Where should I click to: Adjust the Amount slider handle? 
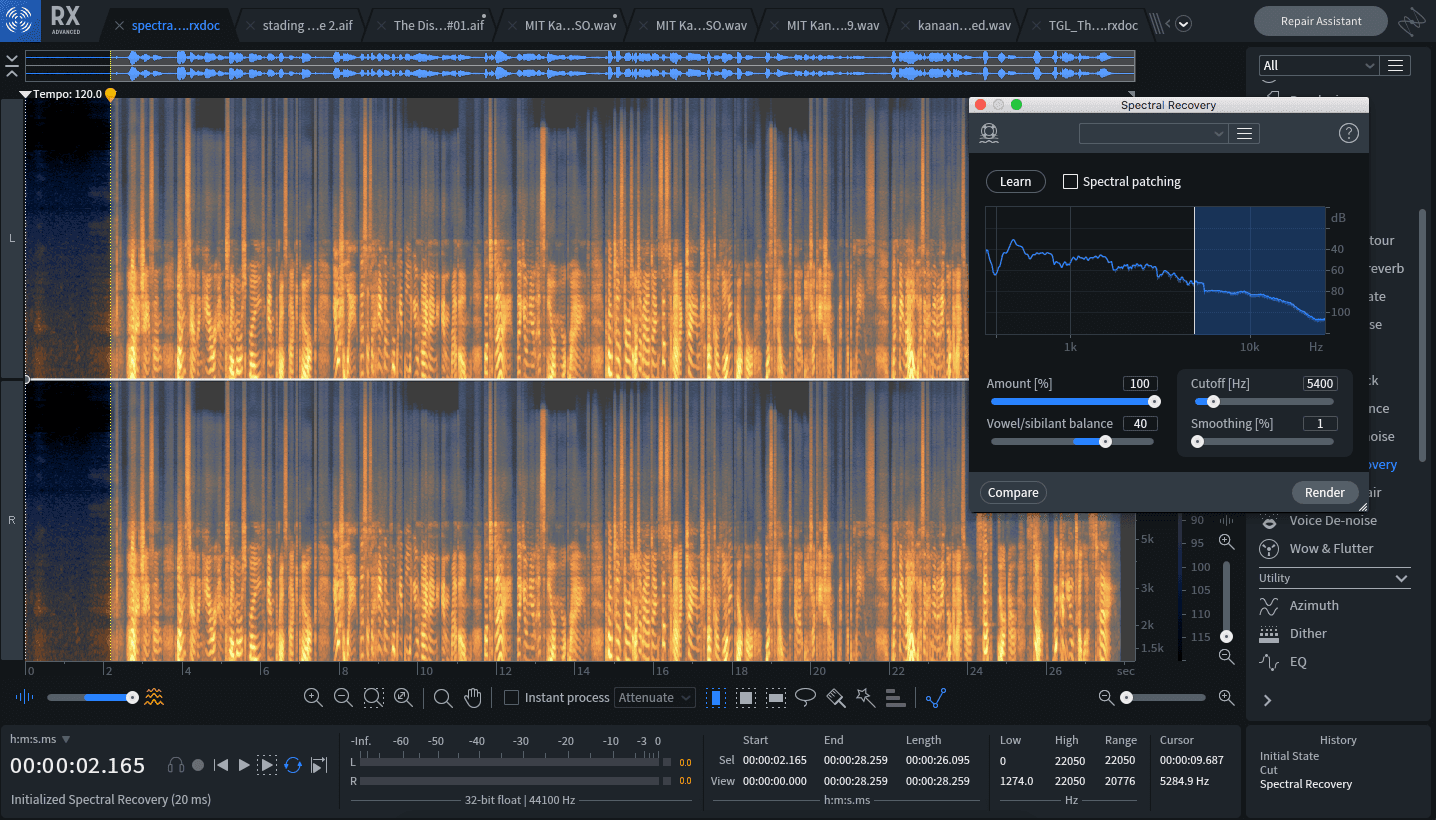[x=1154, y=401]
